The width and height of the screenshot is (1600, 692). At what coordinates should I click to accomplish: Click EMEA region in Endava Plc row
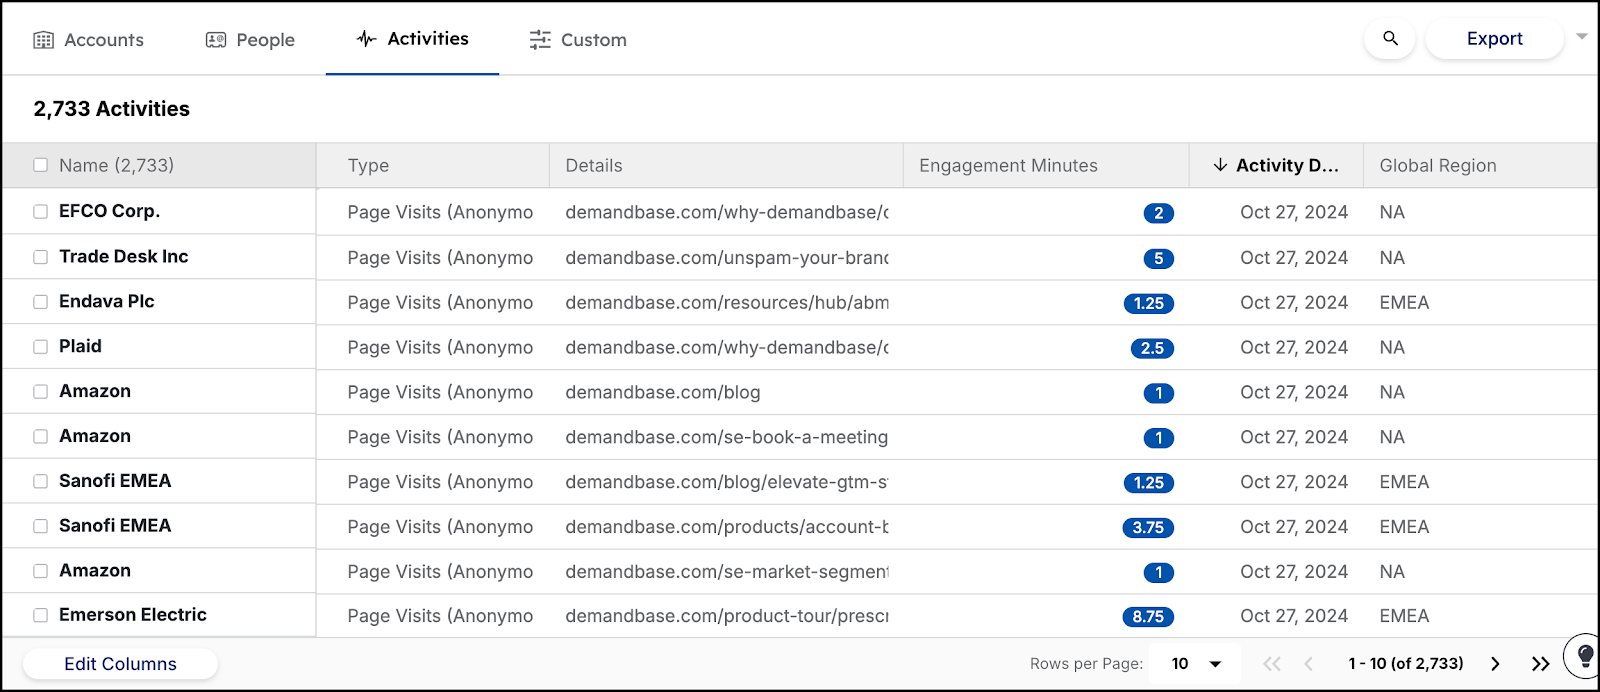[1404, 302]
